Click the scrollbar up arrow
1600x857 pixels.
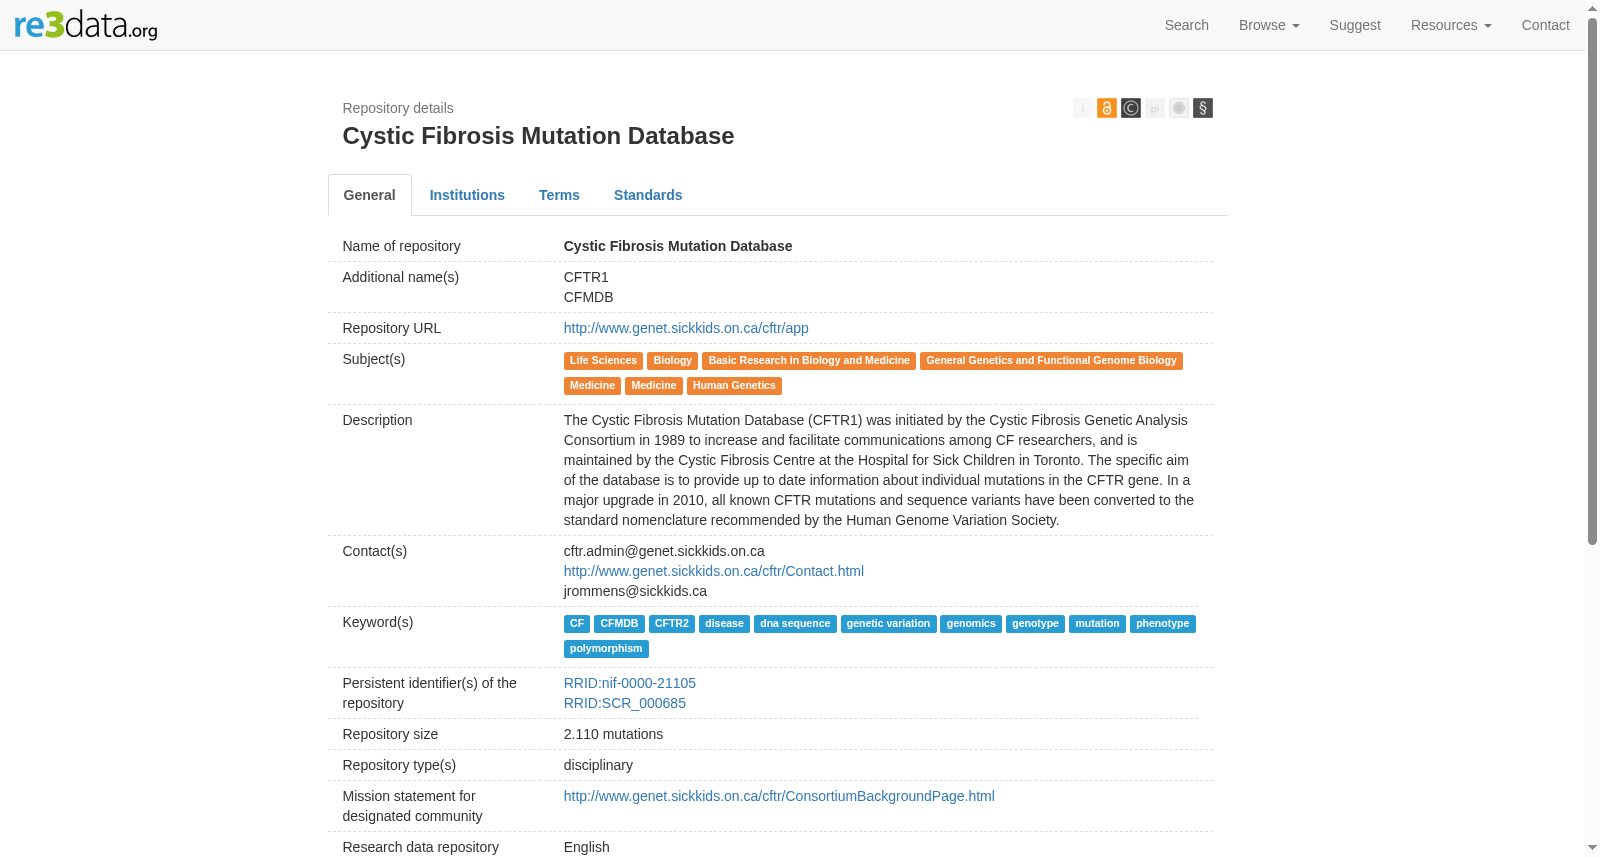pyautogui.click(x=1592, y=7)
